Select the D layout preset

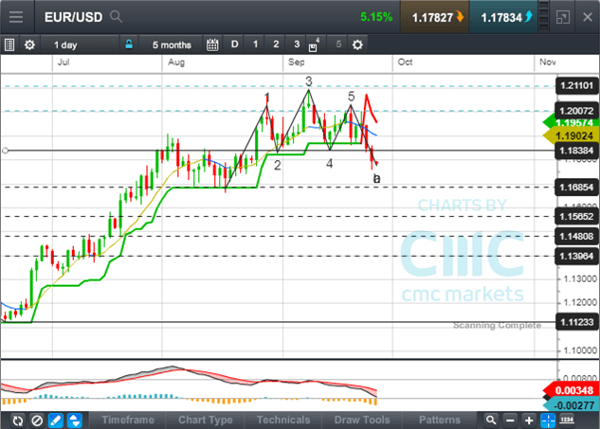pyautogui.click(x=235, y=45)
